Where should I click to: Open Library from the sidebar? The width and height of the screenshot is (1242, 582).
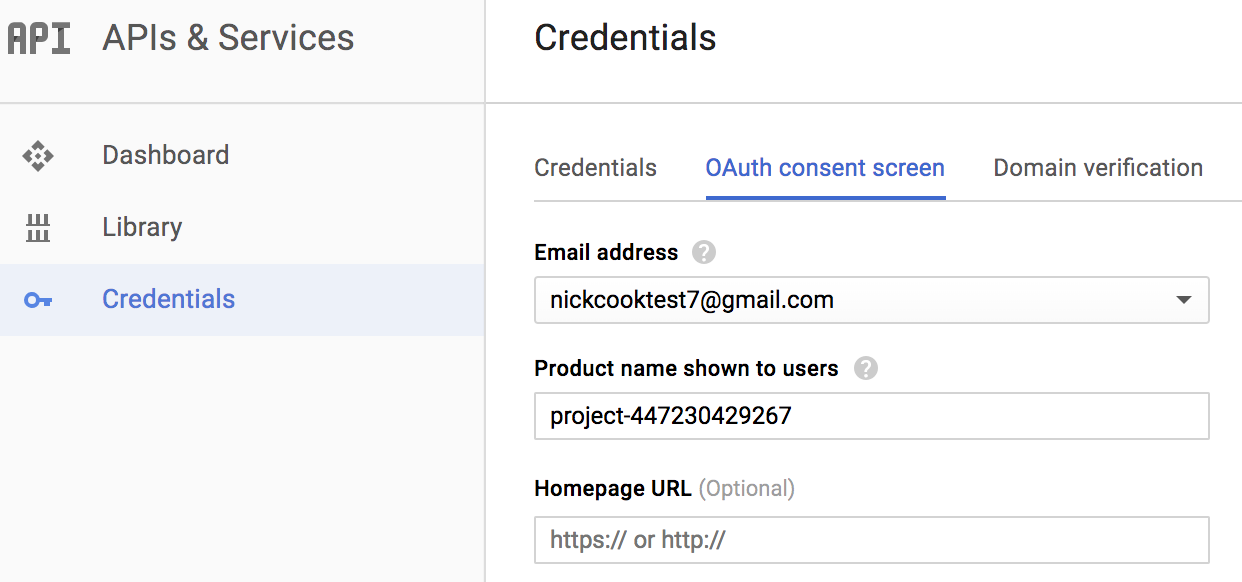pos(141,227)
